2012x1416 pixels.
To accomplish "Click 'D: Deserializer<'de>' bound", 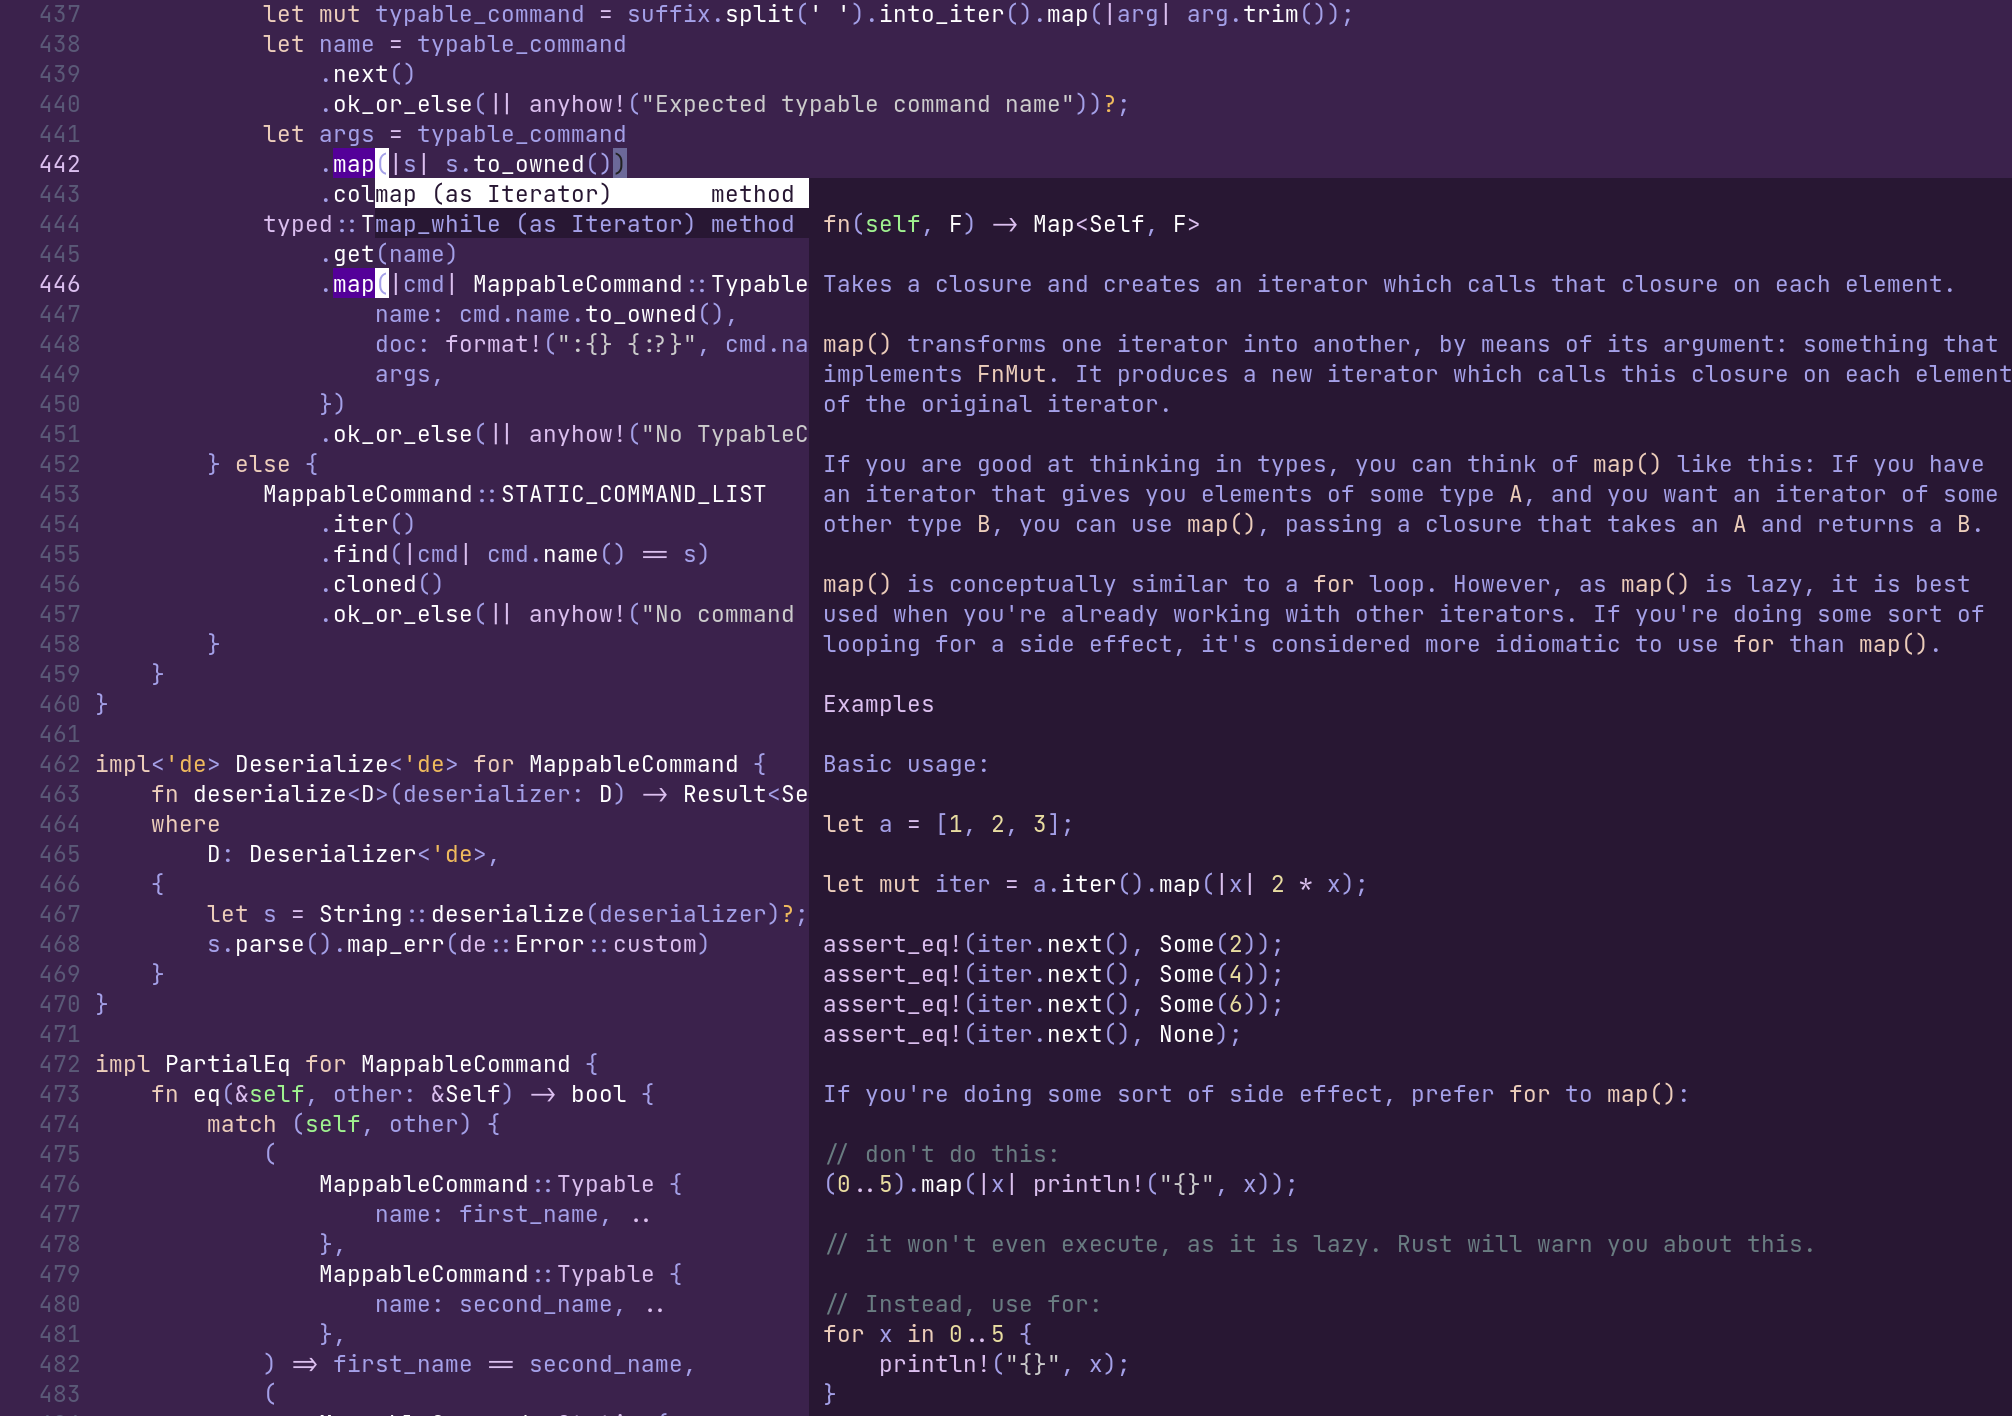I will point(347,854).
